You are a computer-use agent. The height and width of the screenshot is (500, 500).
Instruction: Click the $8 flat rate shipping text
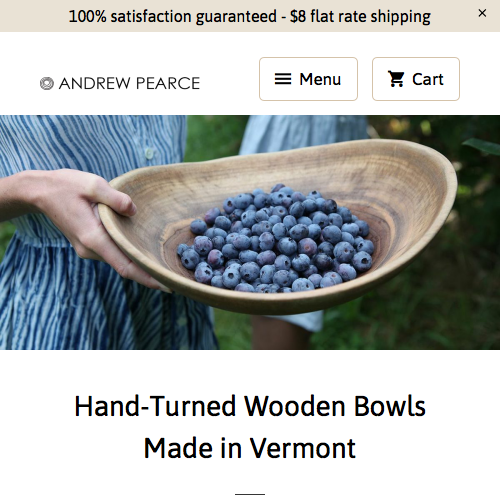(x=360, y=16)
